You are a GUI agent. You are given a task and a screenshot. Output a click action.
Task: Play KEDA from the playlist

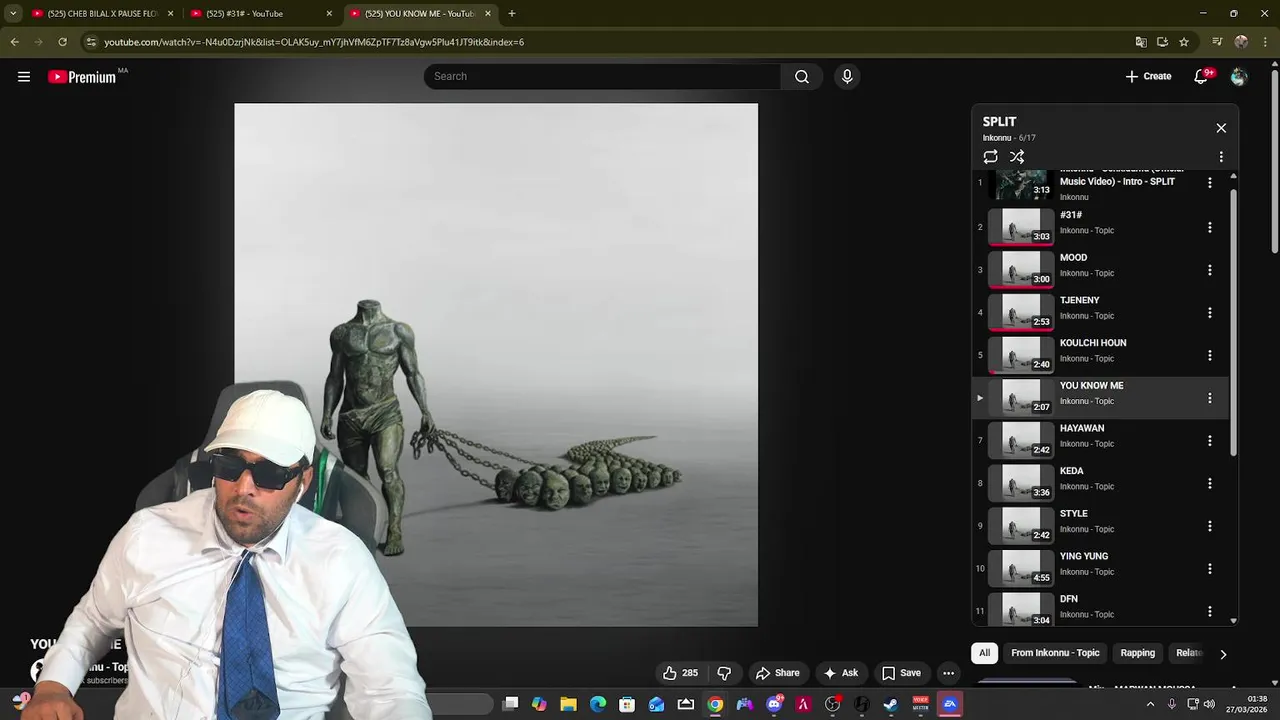pos(1100,483)
